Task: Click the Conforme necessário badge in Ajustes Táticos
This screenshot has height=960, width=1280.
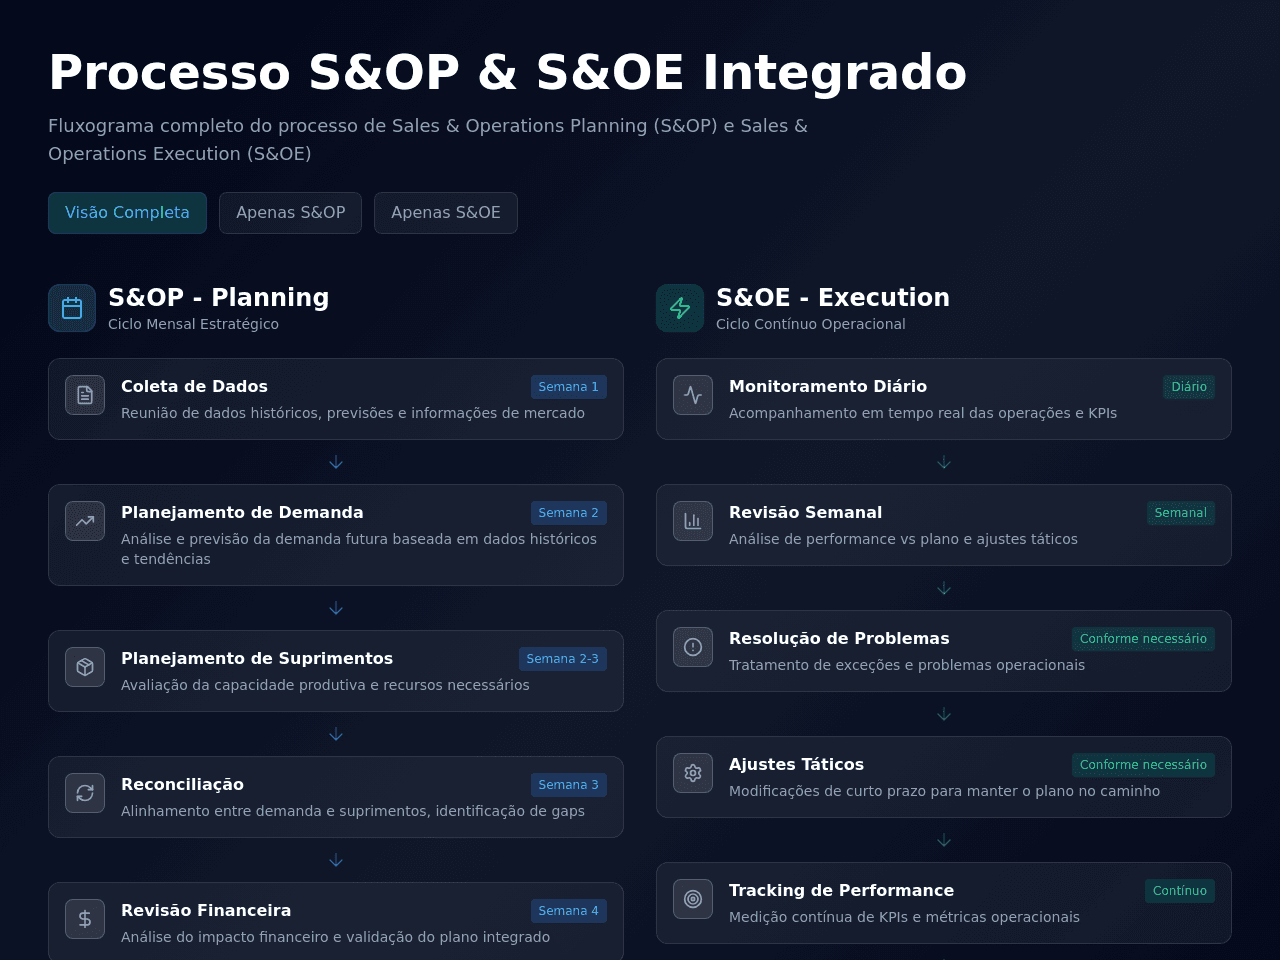Action: click(1143, 765)
